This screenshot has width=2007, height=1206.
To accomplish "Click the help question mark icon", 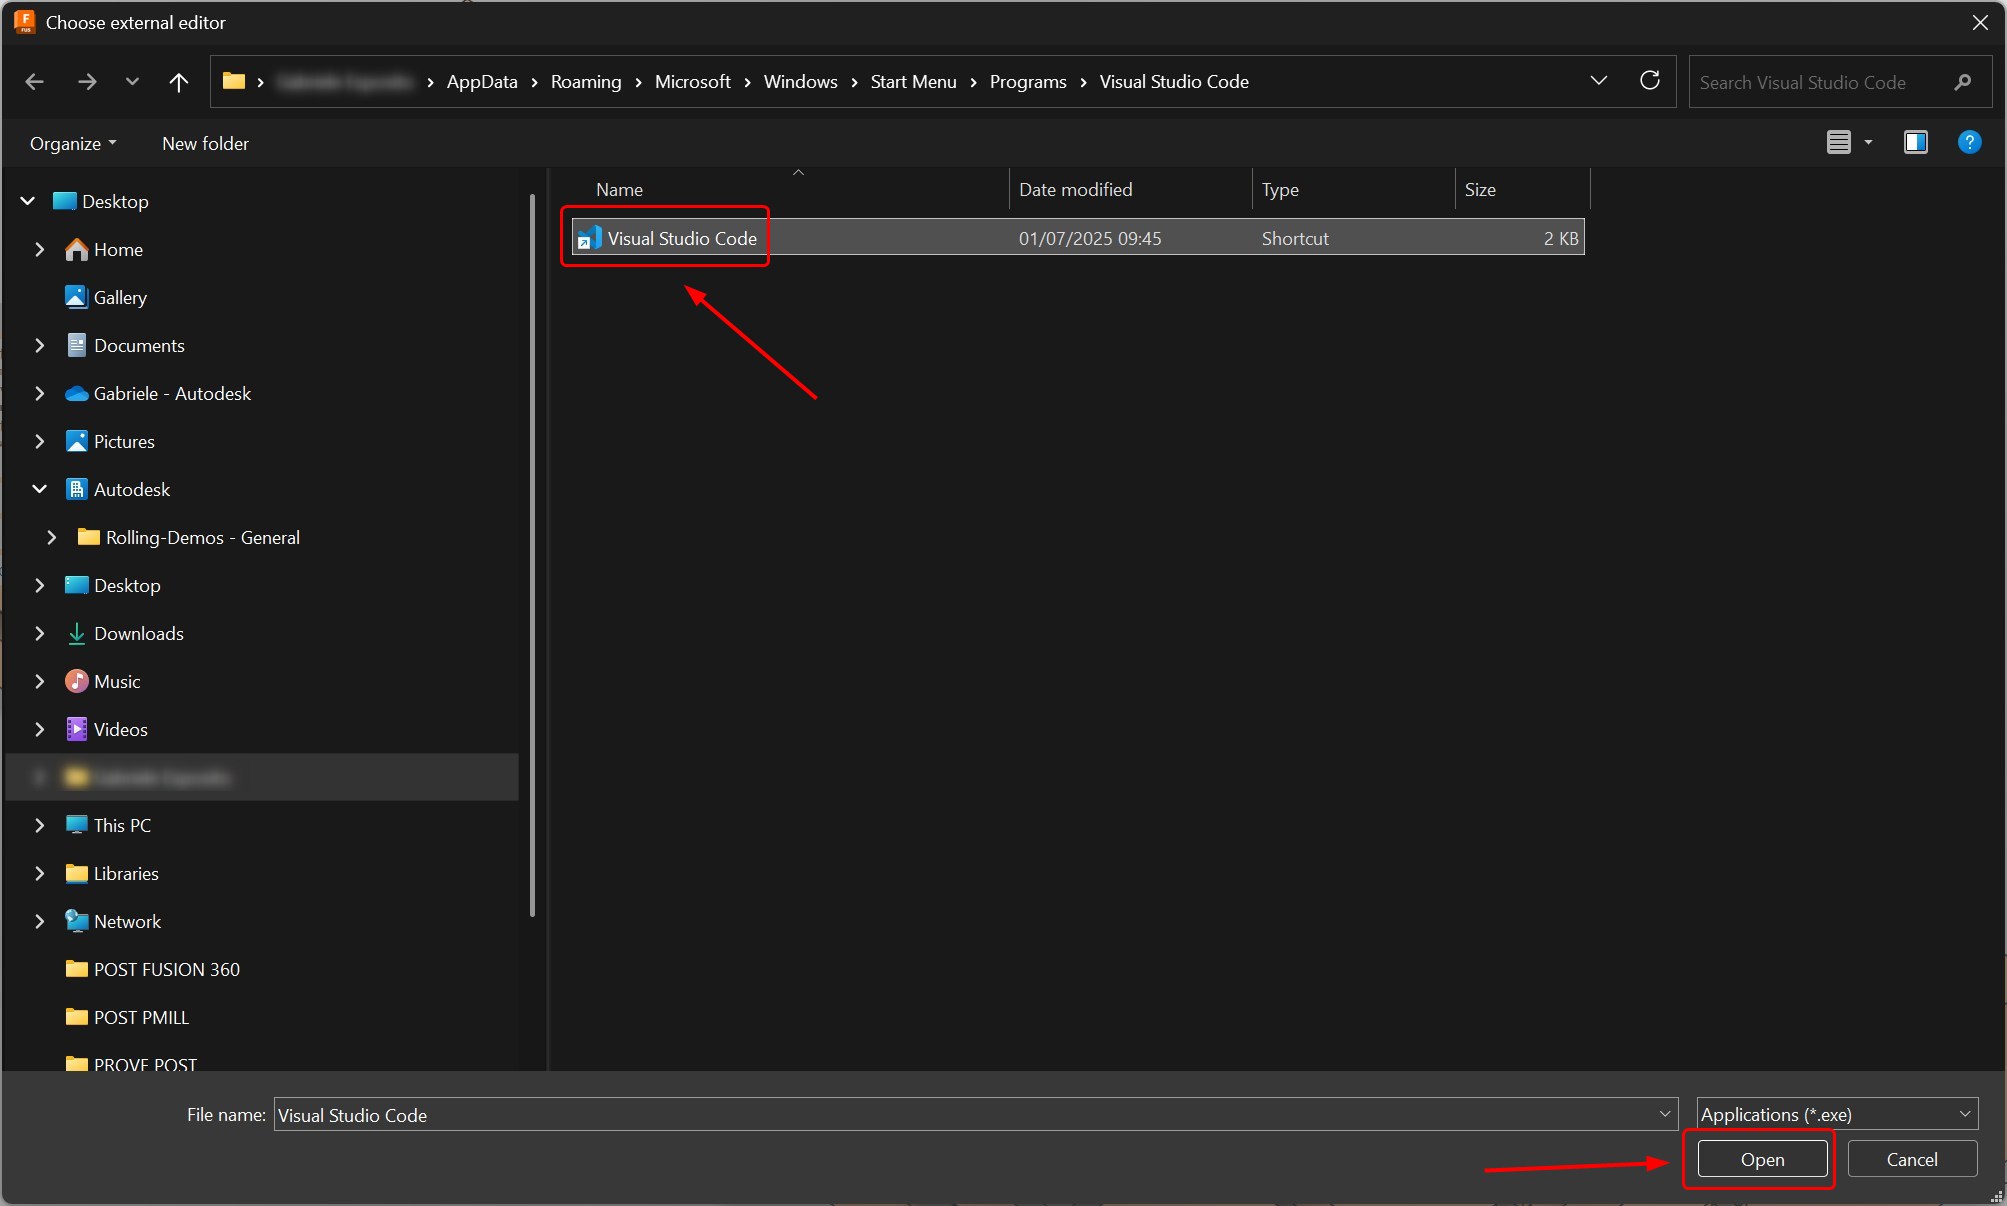I will coord(1968,142).
